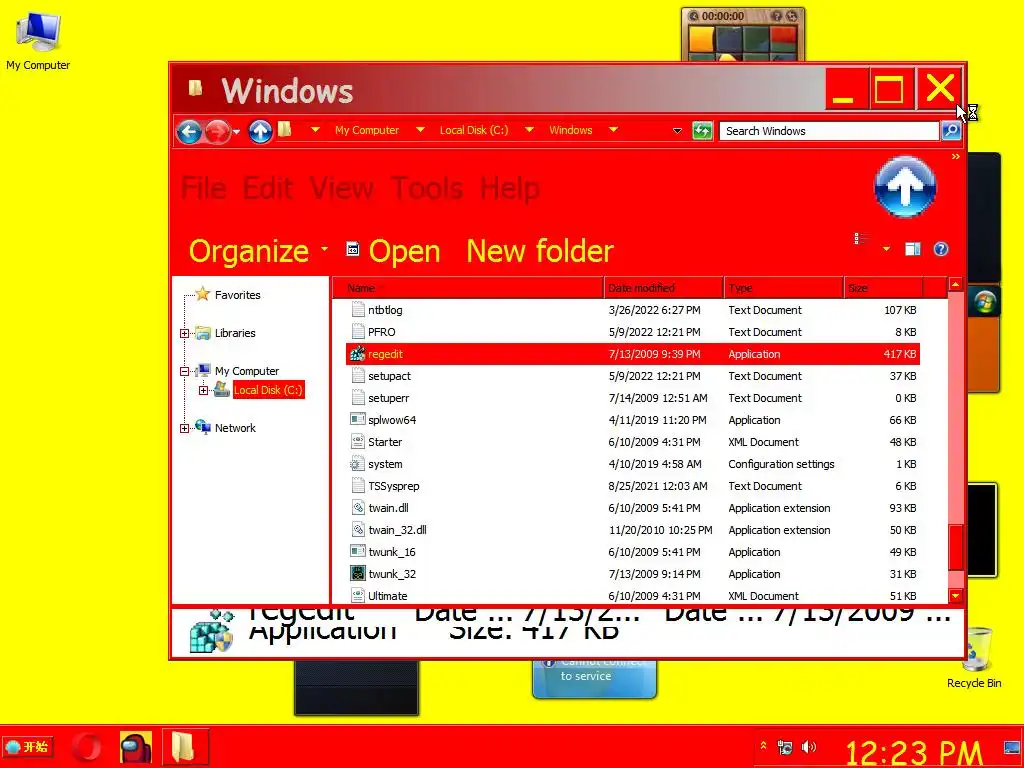
Task: Open the recent pages dropdown arrow
Action: pos(236,132)
